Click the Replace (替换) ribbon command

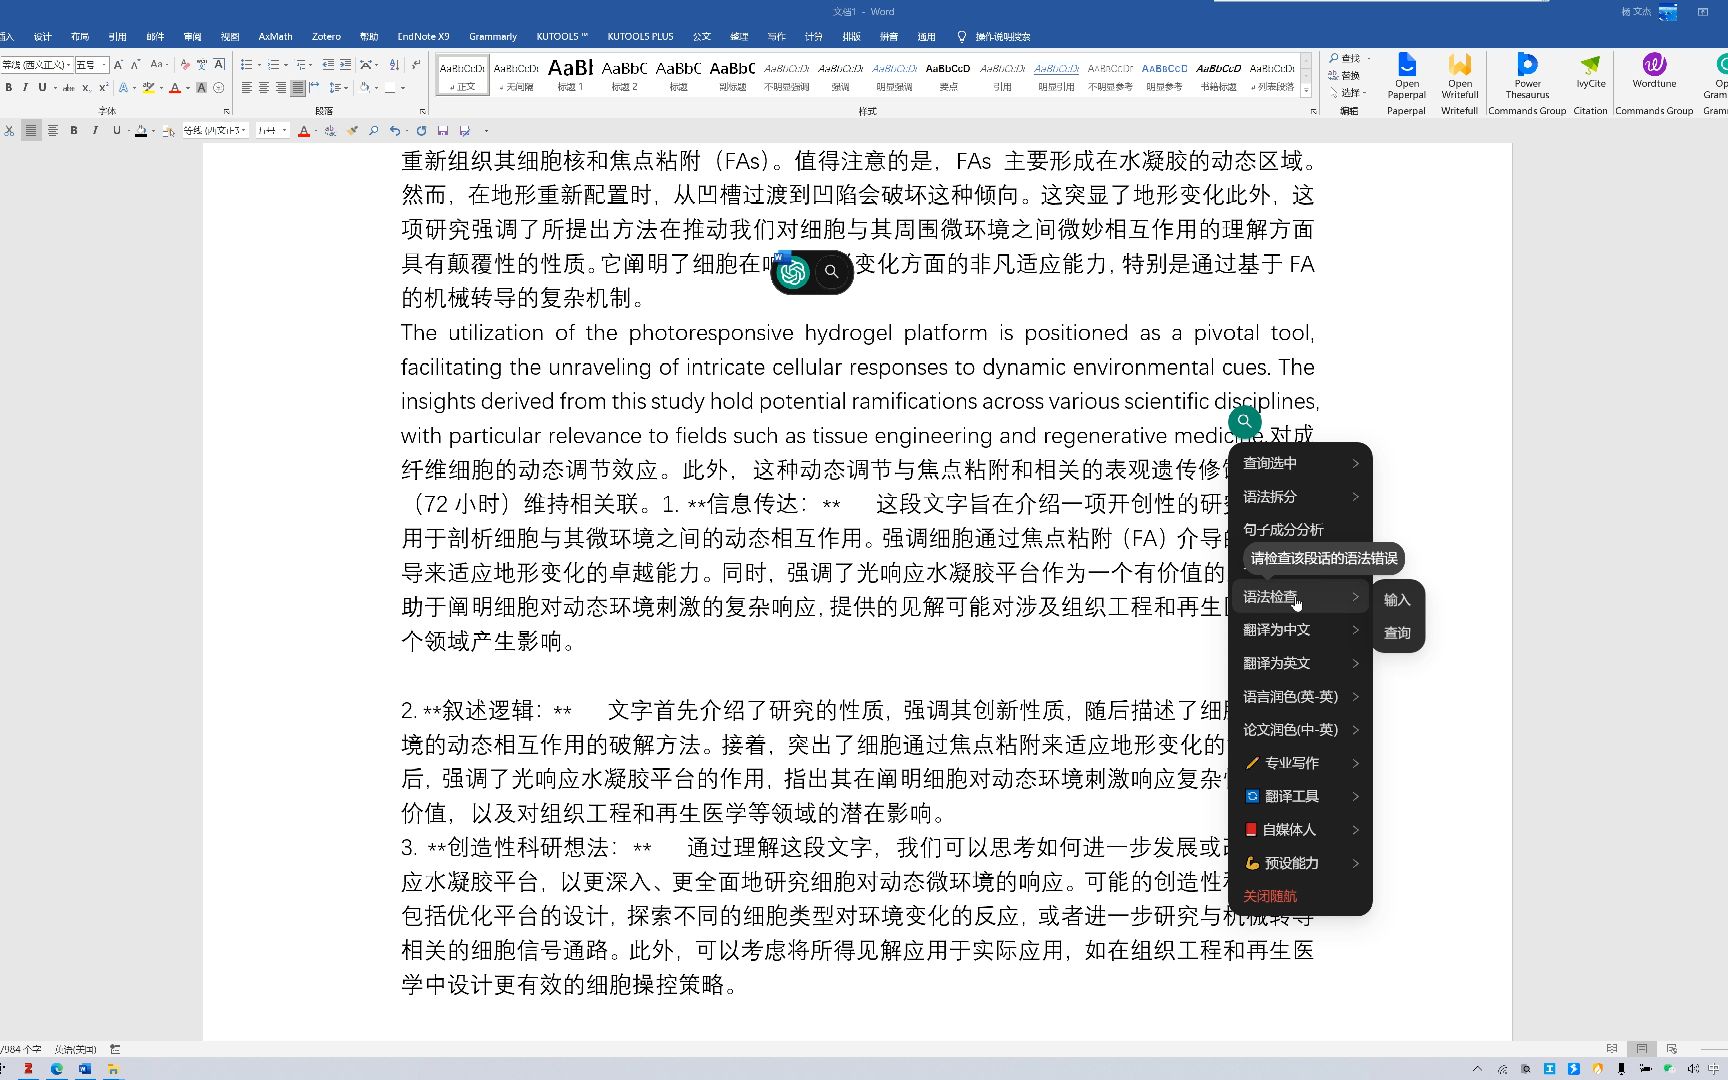pos(1344,76)
